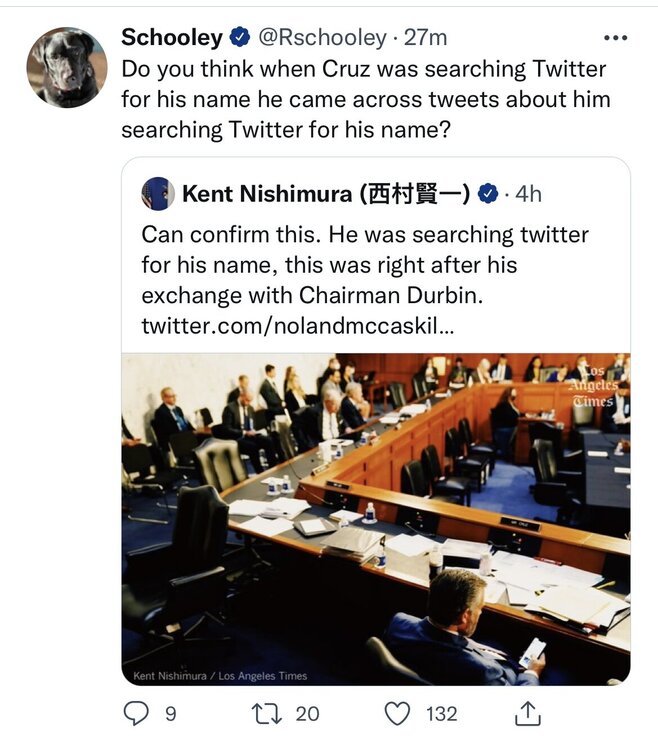Click Schooley's tweet text about Cruz
Viewport: 658px width, 750px height.
(x=365, y=100)
